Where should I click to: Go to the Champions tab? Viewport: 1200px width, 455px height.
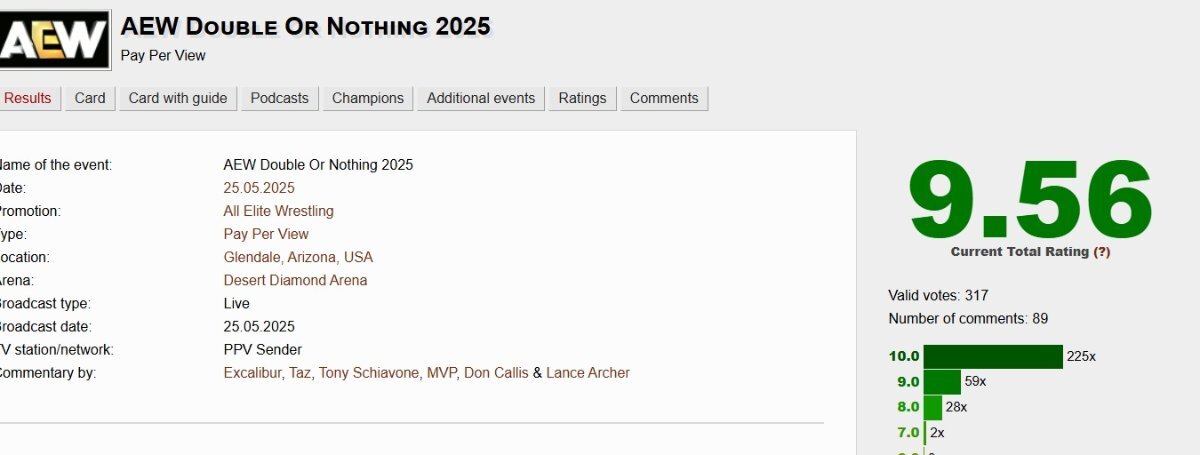click(x=368, y=98)
